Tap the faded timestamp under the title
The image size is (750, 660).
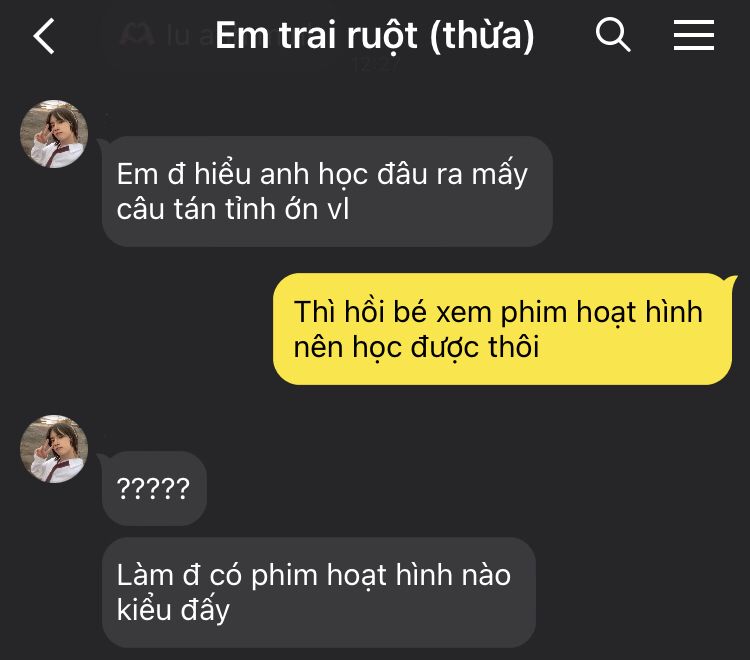[376, 64]
